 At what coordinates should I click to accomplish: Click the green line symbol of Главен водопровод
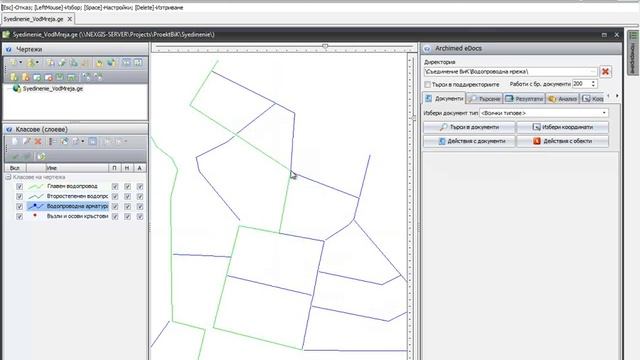pos(36,187)
